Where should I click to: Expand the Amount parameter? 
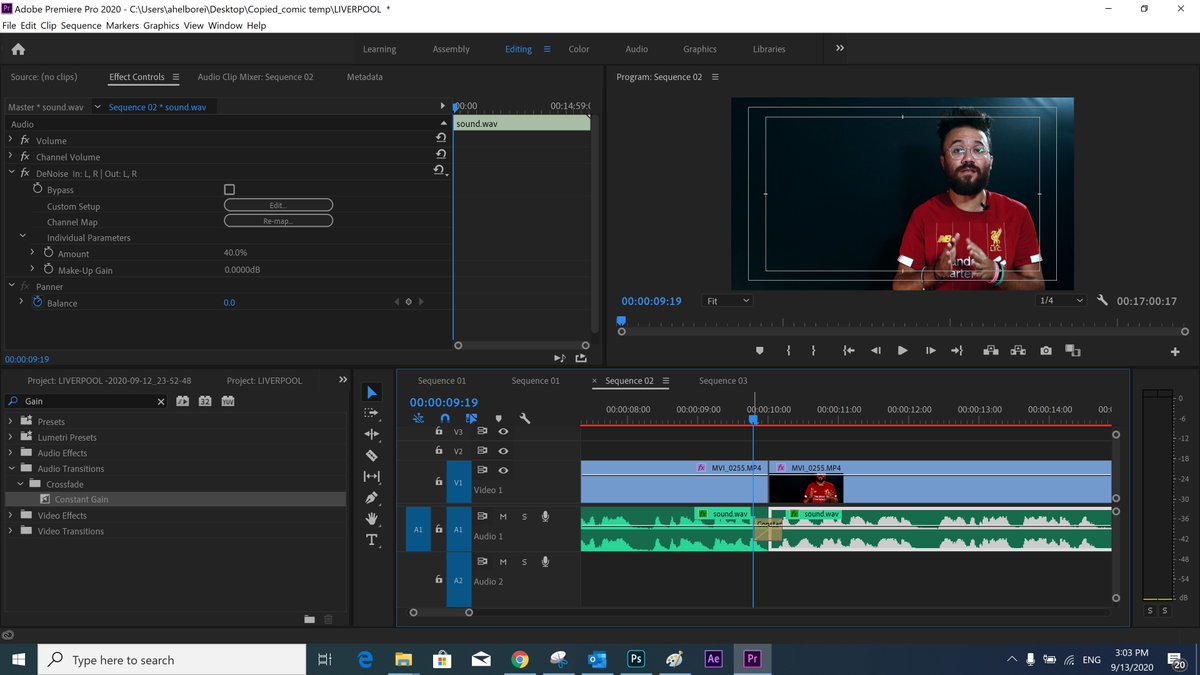(x=32, y=253)
